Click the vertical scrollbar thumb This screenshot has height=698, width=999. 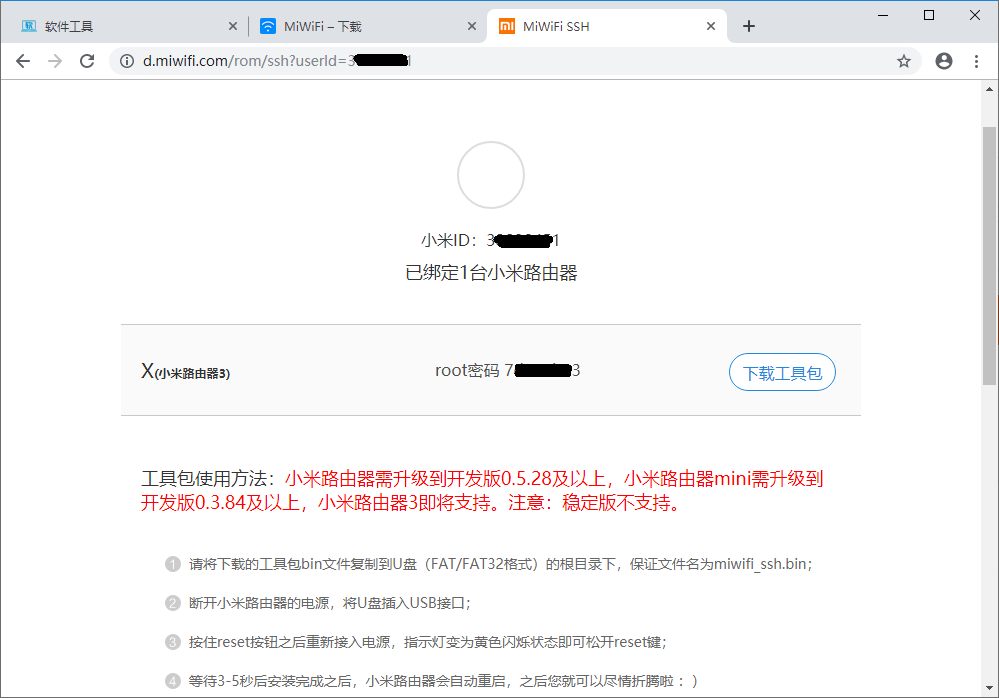click(989, 256)
